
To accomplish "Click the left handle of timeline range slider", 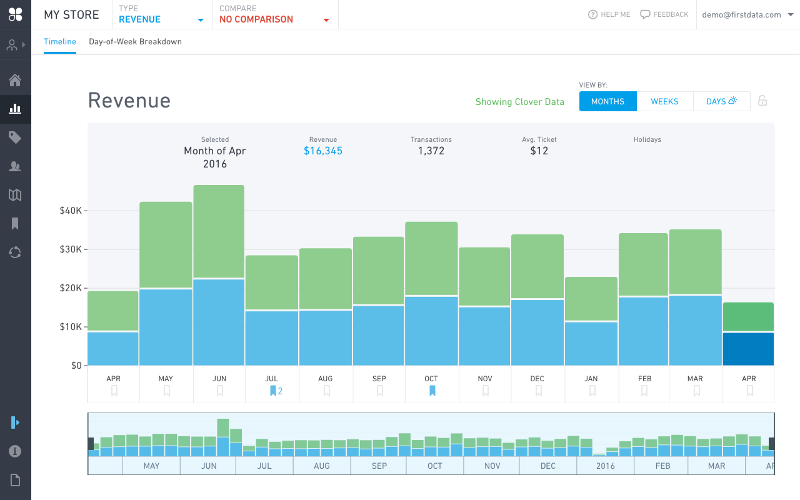I will pyautogui.click(x=90, y=443).
